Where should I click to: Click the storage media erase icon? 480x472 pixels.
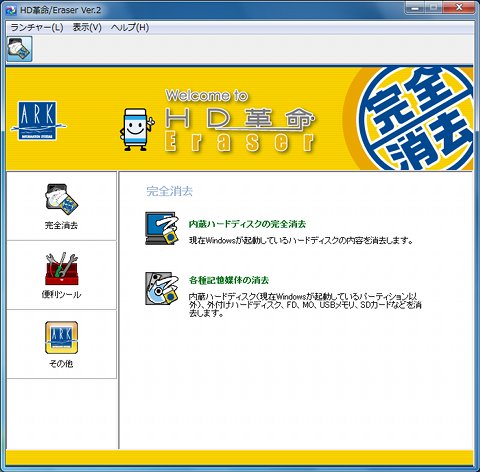[162, 288]
